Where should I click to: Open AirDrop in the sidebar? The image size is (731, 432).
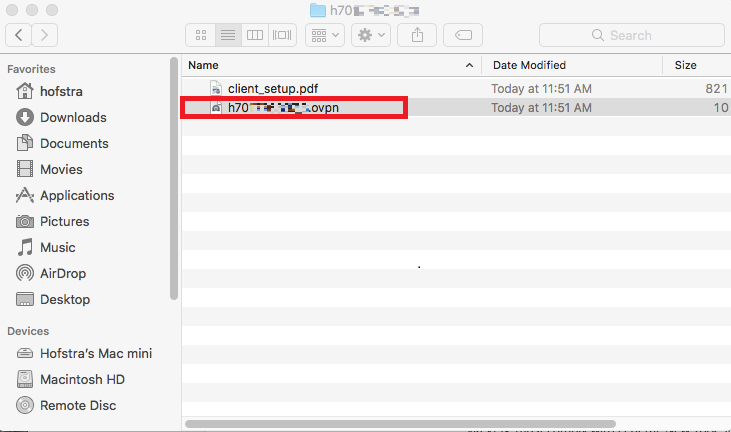tap(63, 274)
